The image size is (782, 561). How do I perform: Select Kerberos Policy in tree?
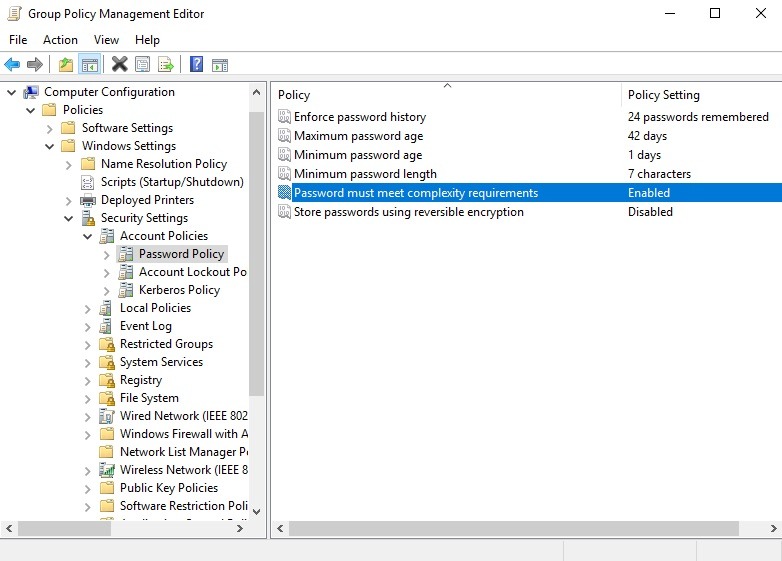click(179, 290)
